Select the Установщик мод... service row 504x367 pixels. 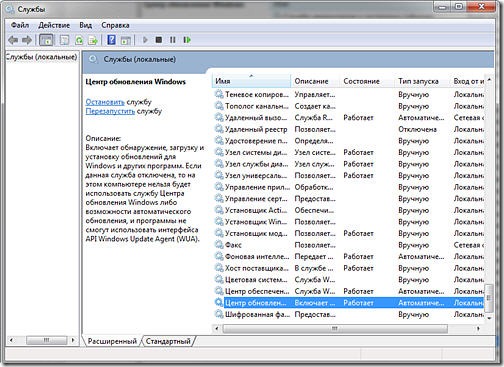tap(349, 233)
